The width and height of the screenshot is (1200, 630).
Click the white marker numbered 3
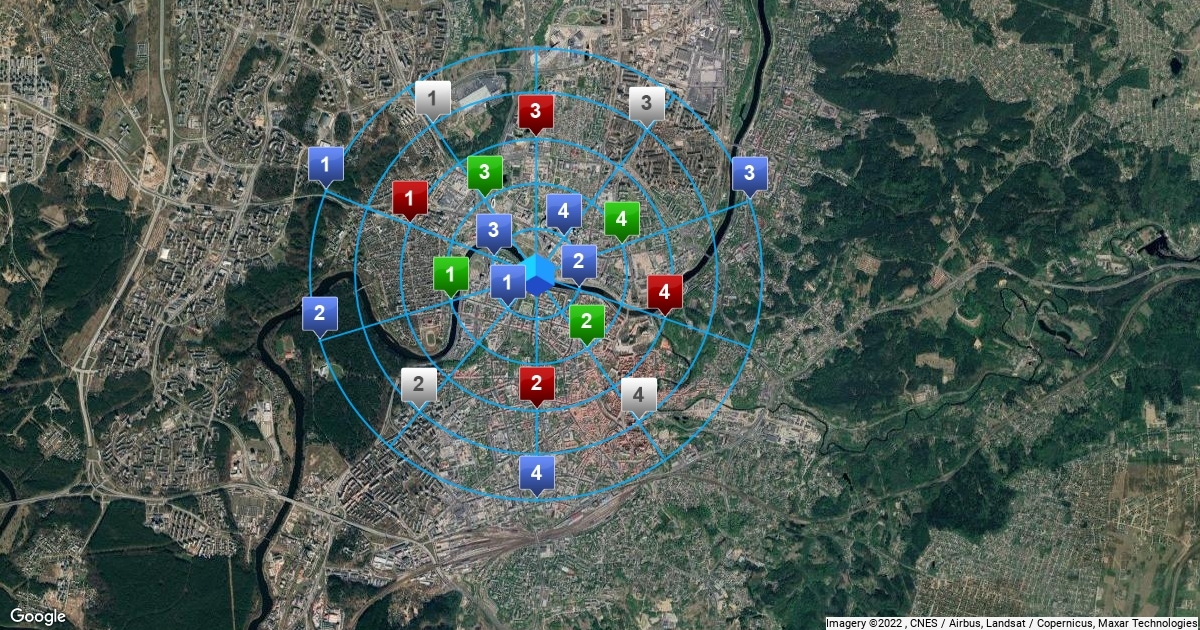click(x=647, y=102)
